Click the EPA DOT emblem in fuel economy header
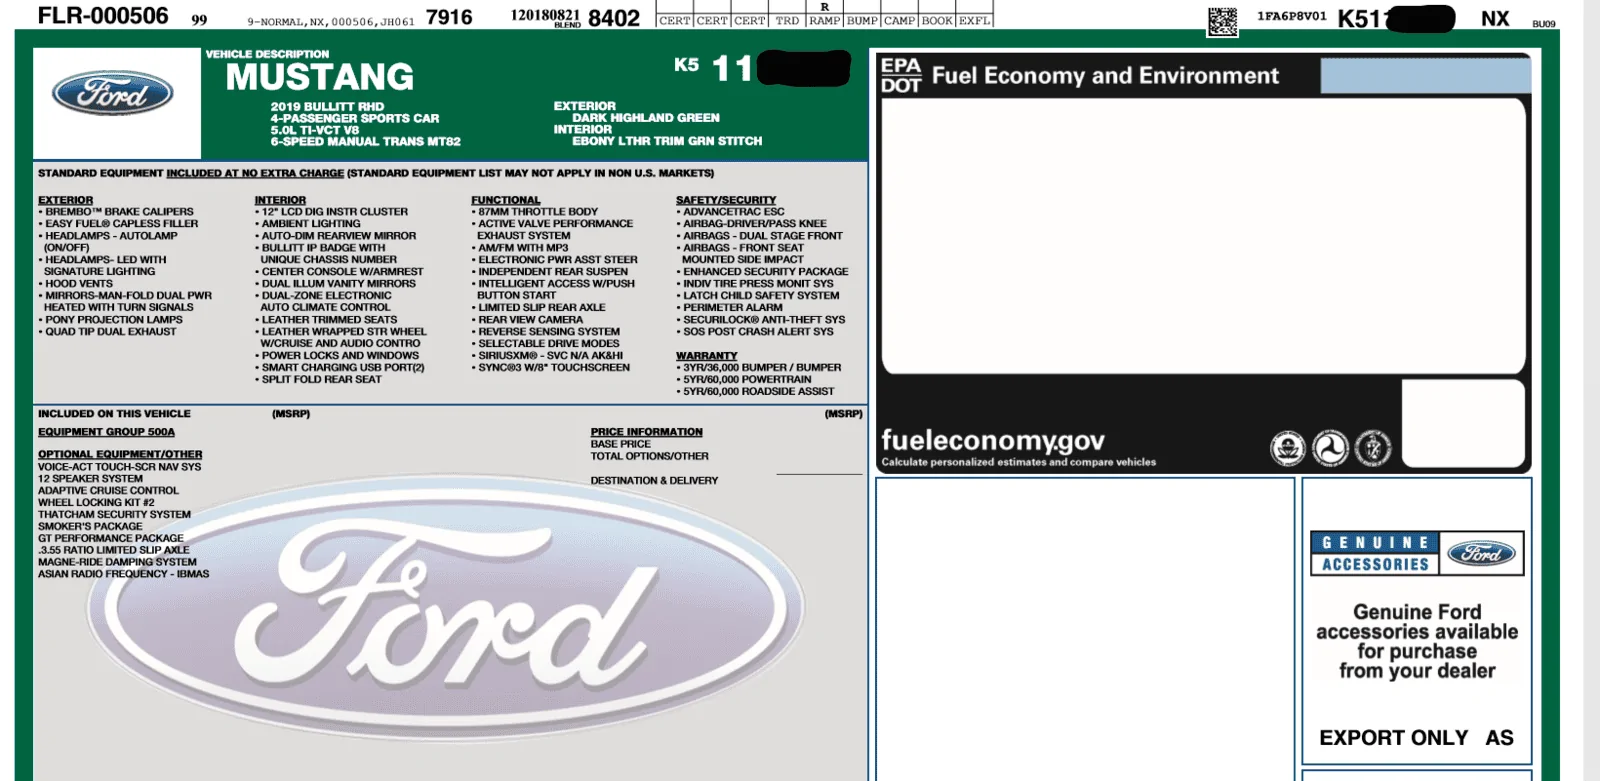The image size is (1600, 781). [x=901, y=75]
